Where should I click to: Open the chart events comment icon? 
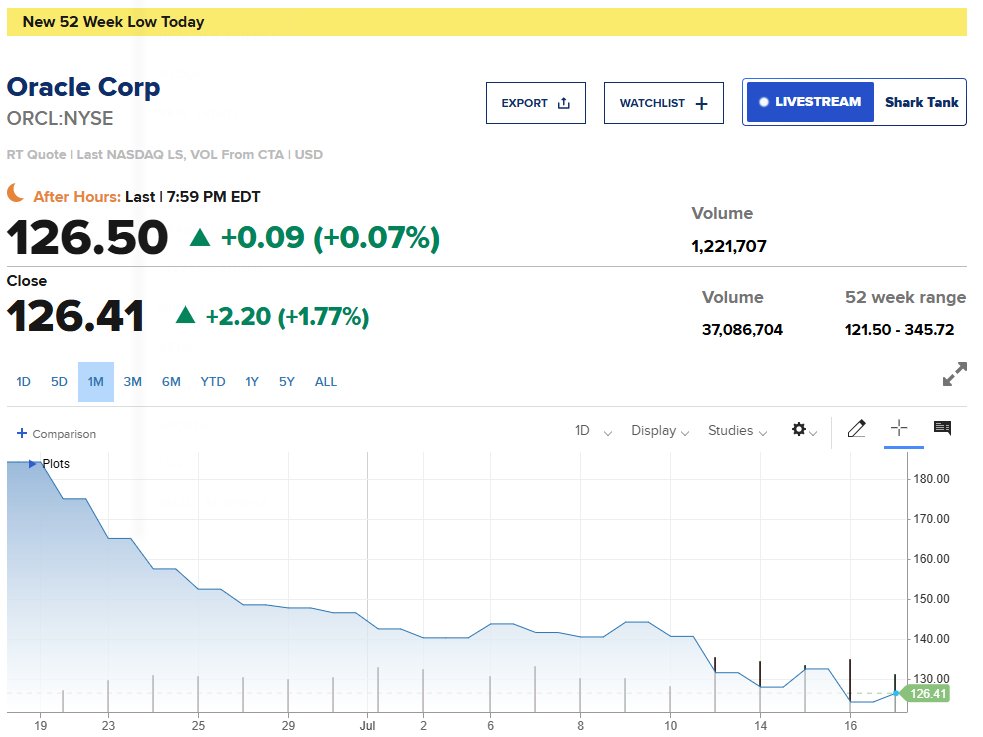pos(942,428)
